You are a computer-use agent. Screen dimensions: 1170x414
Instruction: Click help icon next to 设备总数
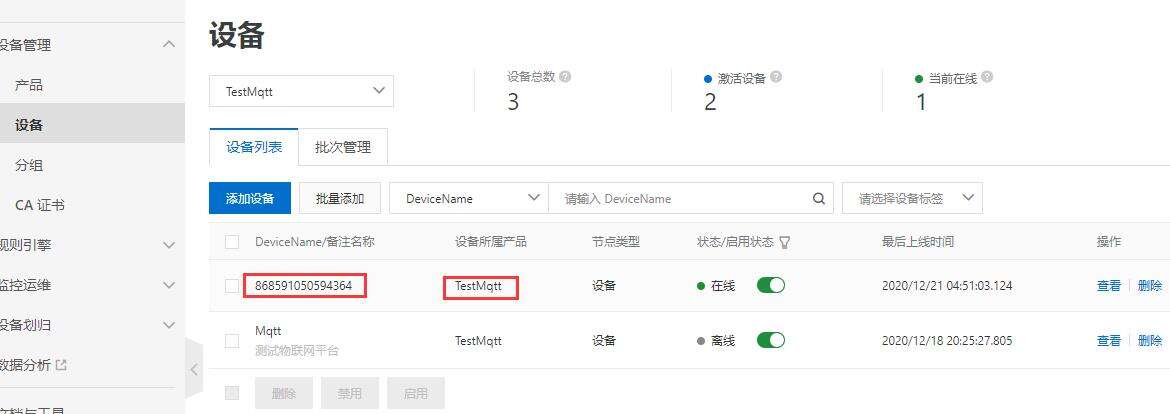point(566,77)
